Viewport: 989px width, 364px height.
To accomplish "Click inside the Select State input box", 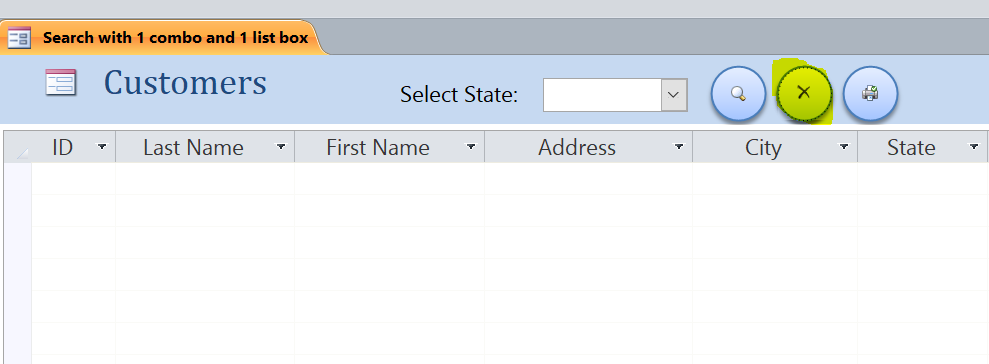I will pos(602,95).
